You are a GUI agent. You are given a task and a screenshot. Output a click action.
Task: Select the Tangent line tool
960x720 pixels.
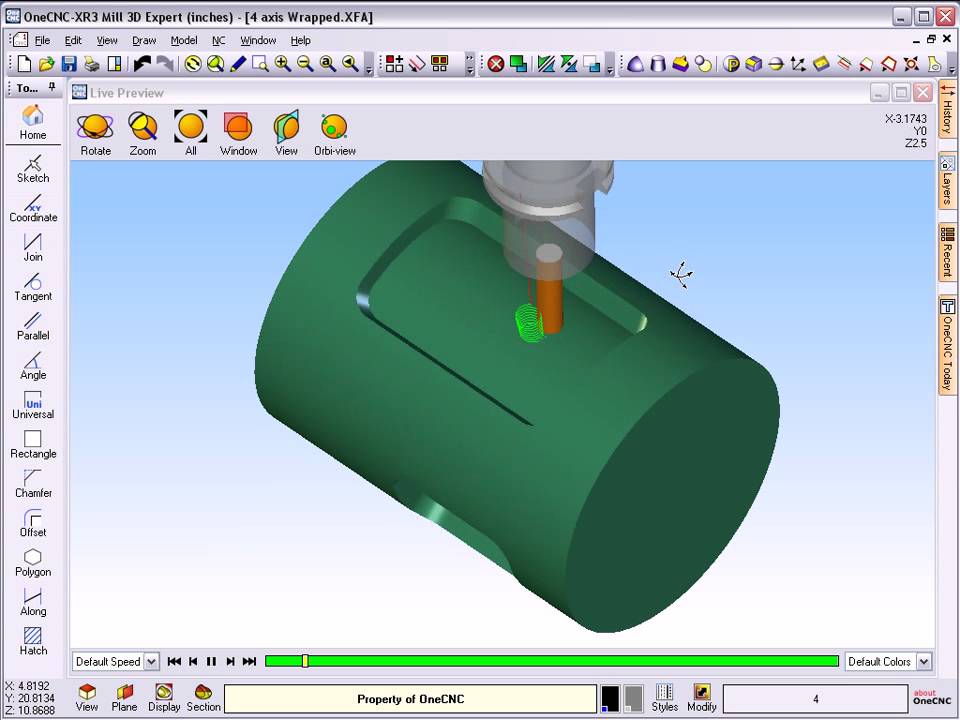(33, 287)
